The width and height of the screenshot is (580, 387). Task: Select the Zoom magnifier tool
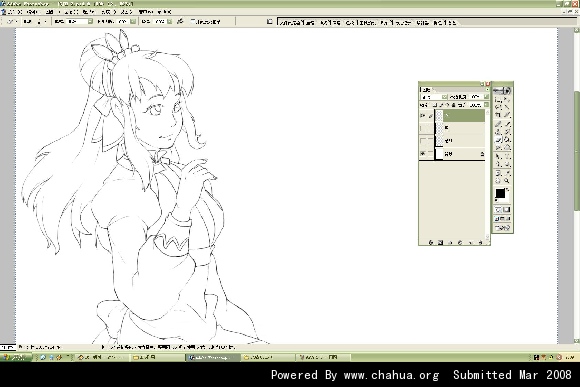[x=507, y=181]
